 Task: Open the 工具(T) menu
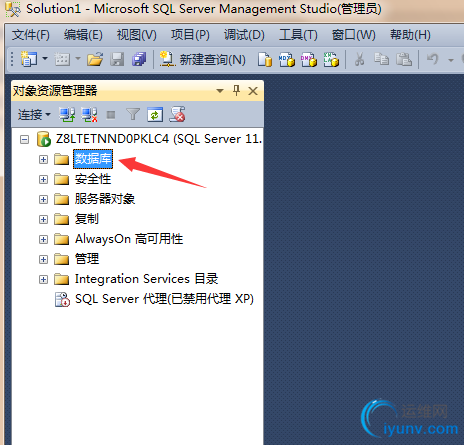(298, 35)
